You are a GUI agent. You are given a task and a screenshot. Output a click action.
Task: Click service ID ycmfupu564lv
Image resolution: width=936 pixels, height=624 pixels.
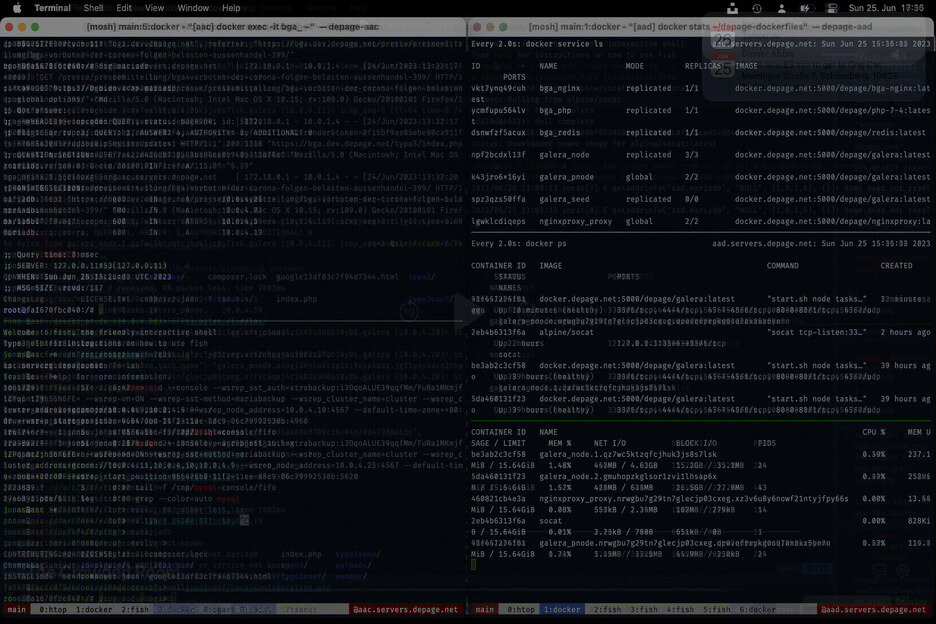[x=498, y=110]
